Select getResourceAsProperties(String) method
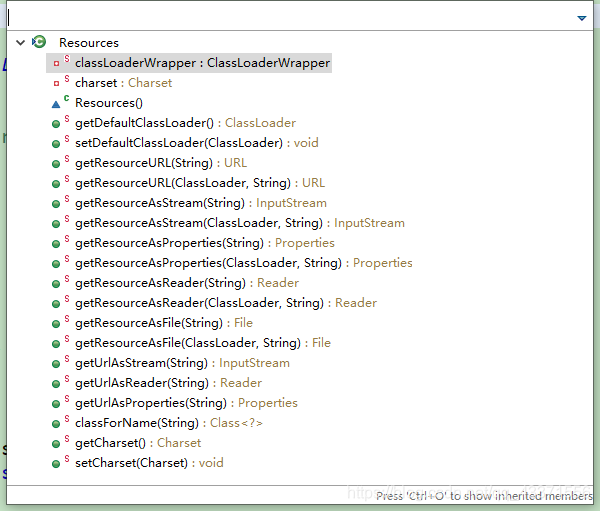Image resolution: width=600 pixels, height=511 pixels. [x=205, y=243]
